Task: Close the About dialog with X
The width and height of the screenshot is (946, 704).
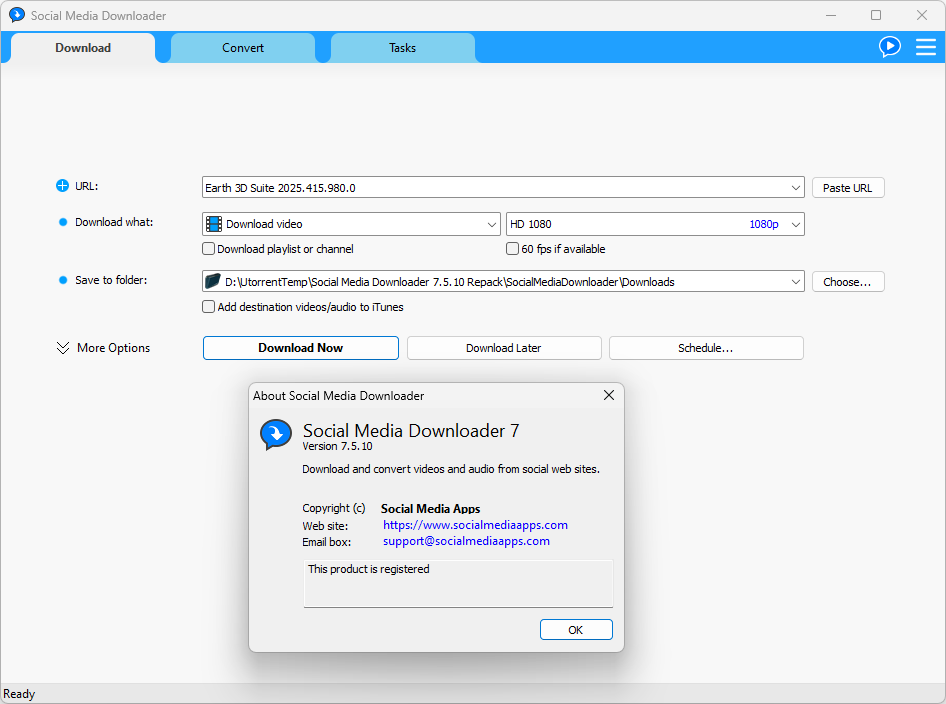Action: pyautogui.click(x=609, y=395)
